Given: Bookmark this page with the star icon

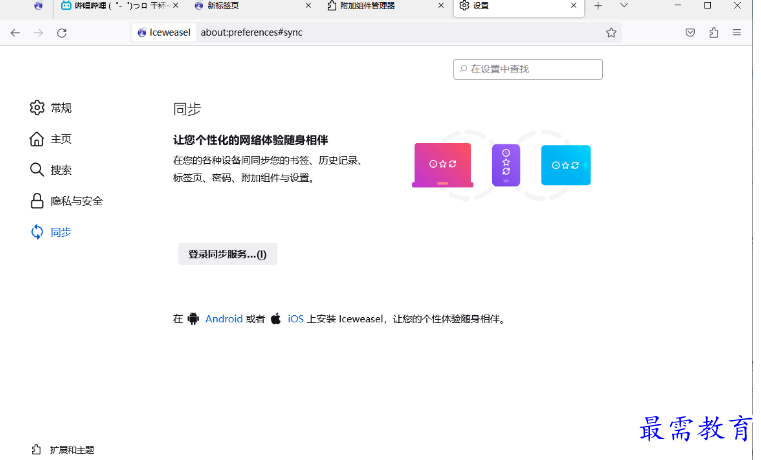Looking at the screenshot, I should [611, 33].
